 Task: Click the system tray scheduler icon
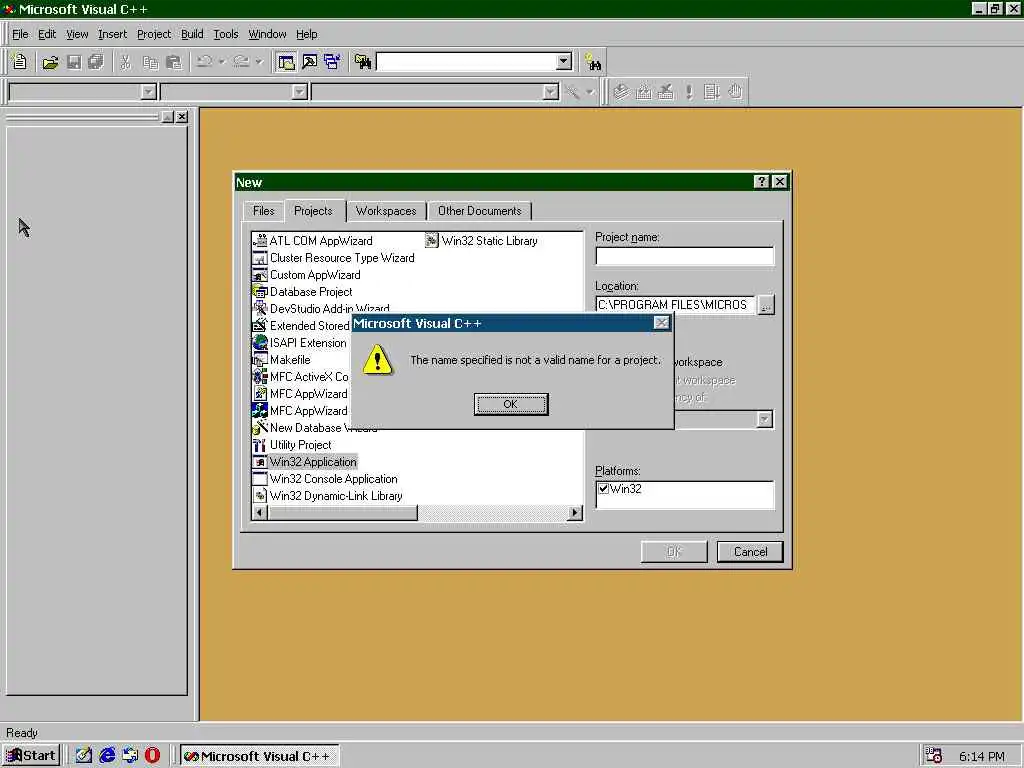coord(934,756)
